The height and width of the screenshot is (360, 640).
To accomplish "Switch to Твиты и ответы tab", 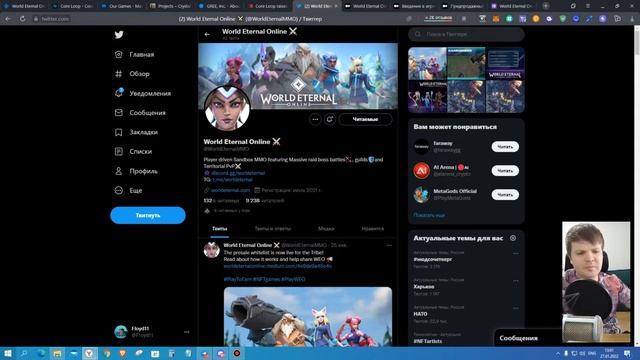I will (273, 229).
